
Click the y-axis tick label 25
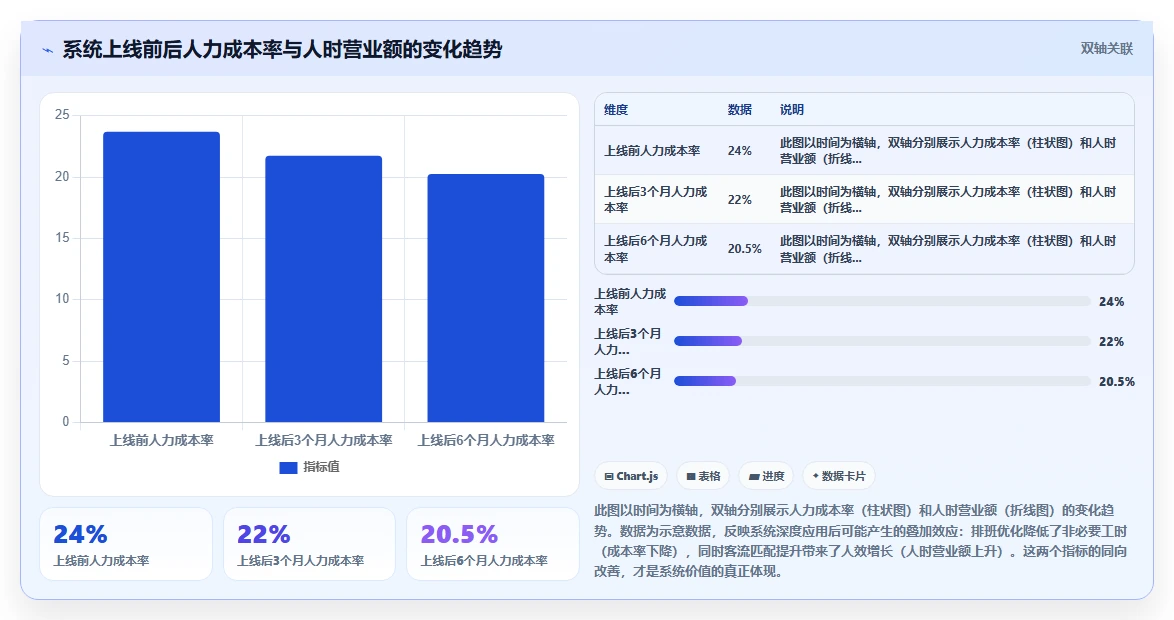pyautogui.click(x=62, y=115)
